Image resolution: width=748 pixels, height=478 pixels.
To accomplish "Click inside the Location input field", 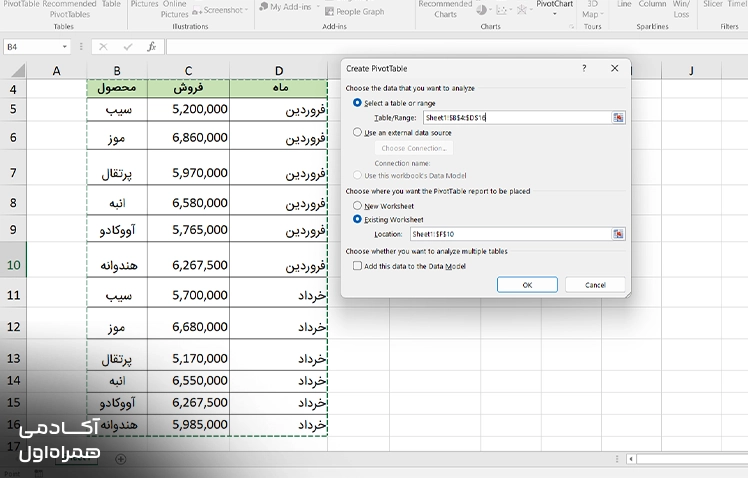I will pyautogui.click(x=511, y=234).
